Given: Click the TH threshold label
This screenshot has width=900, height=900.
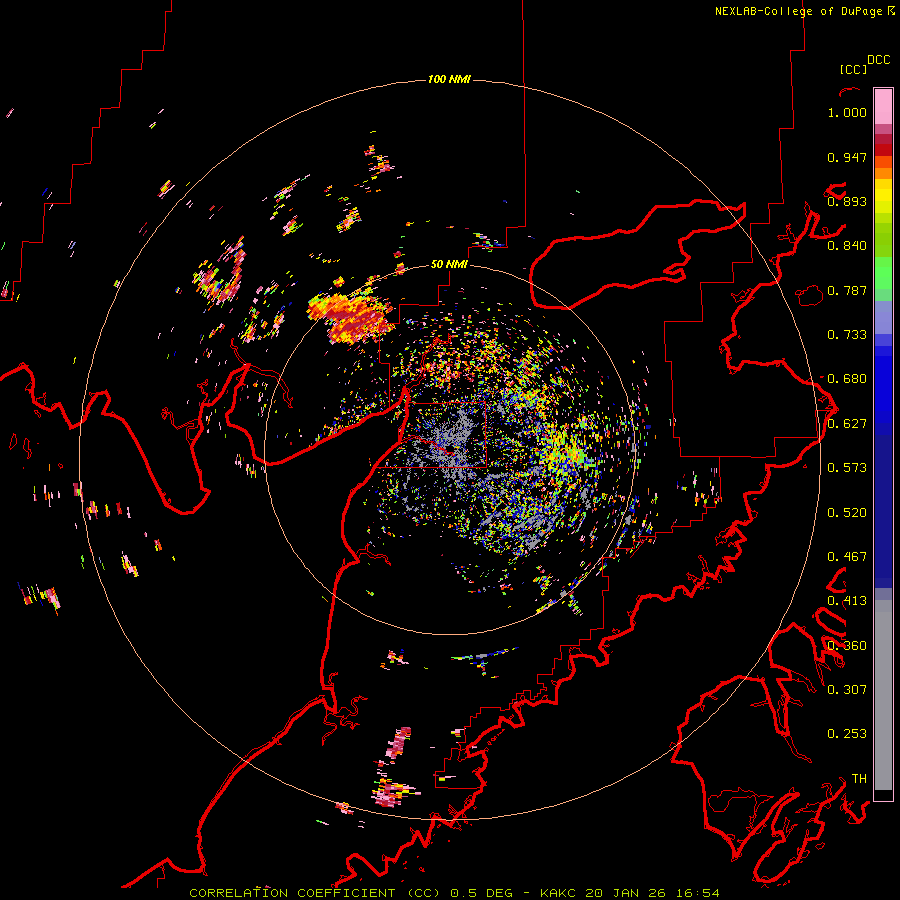Looking at the screenshot, I should [859, 779].
